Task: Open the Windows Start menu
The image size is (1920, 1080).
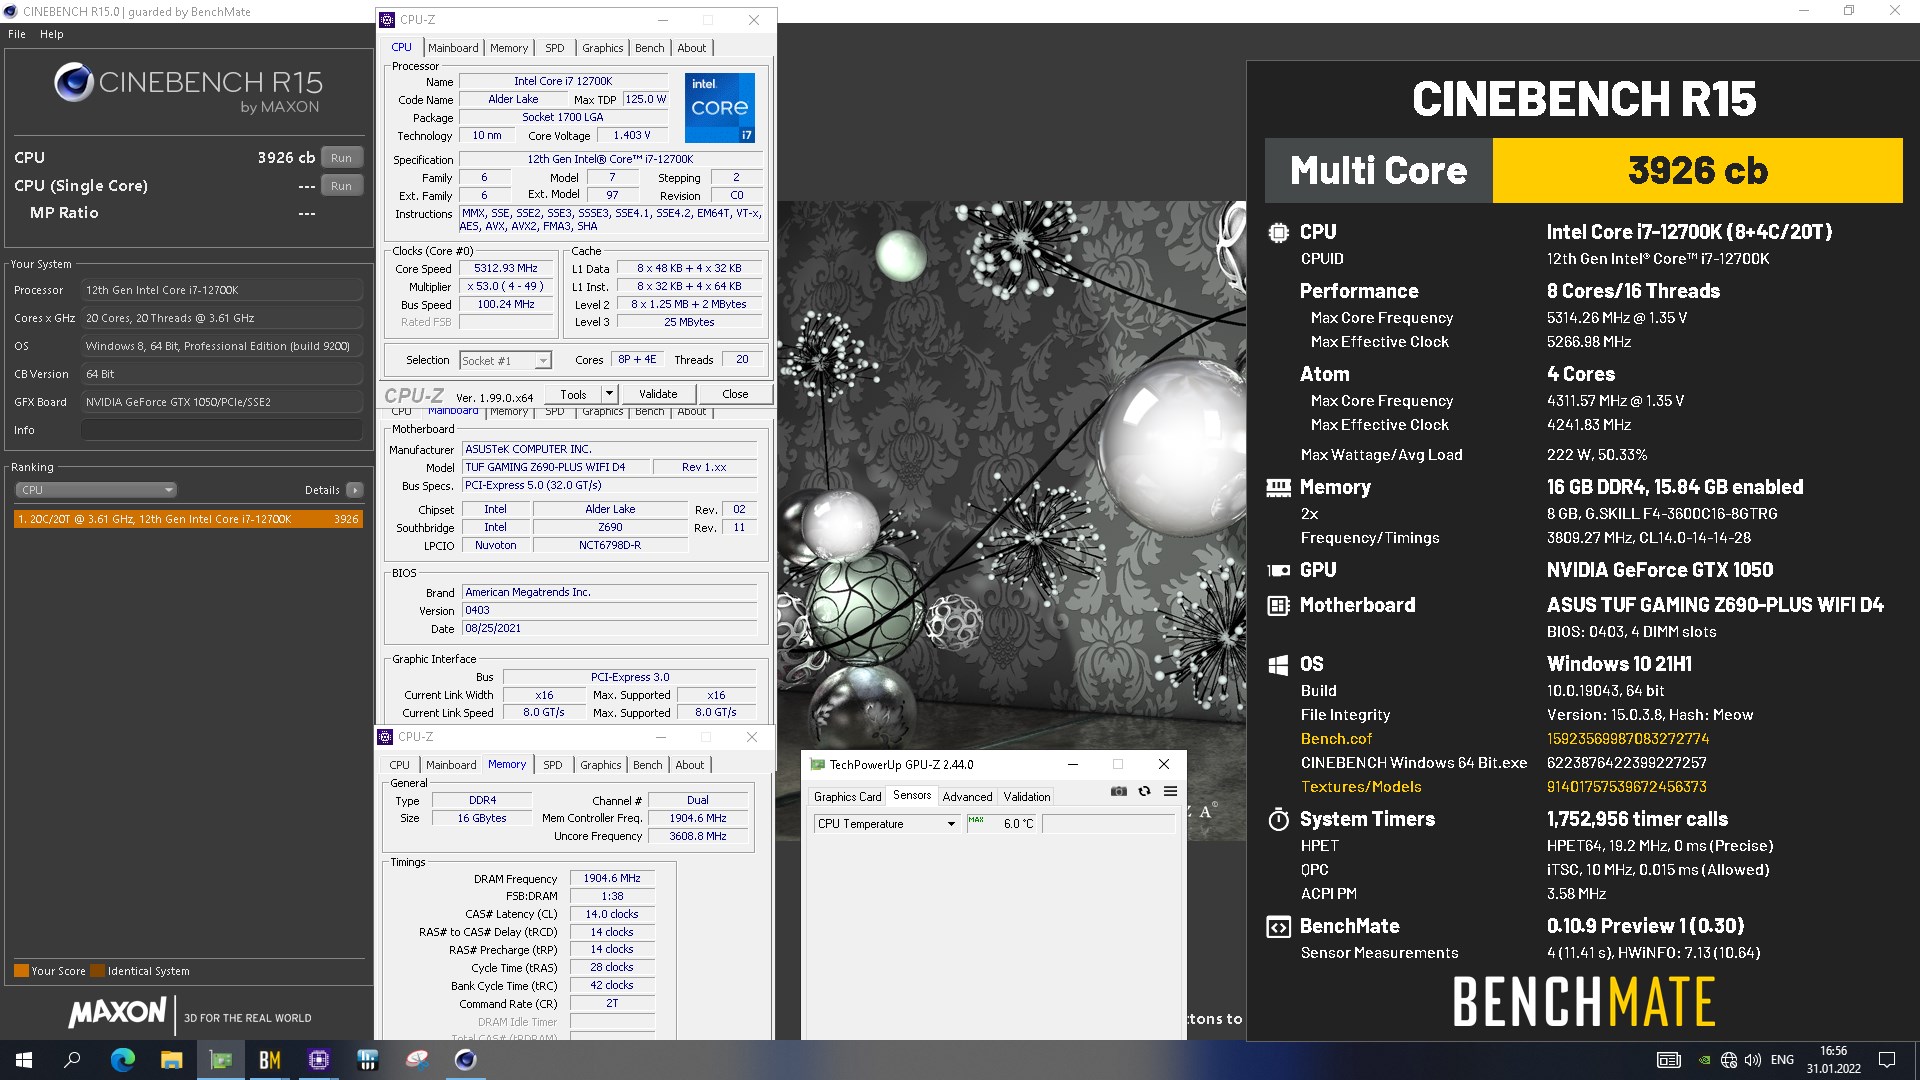Action: (24, 1060)
